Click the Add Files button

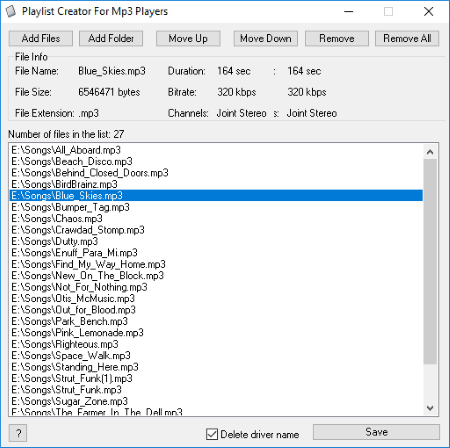click(x=41, y=39)
